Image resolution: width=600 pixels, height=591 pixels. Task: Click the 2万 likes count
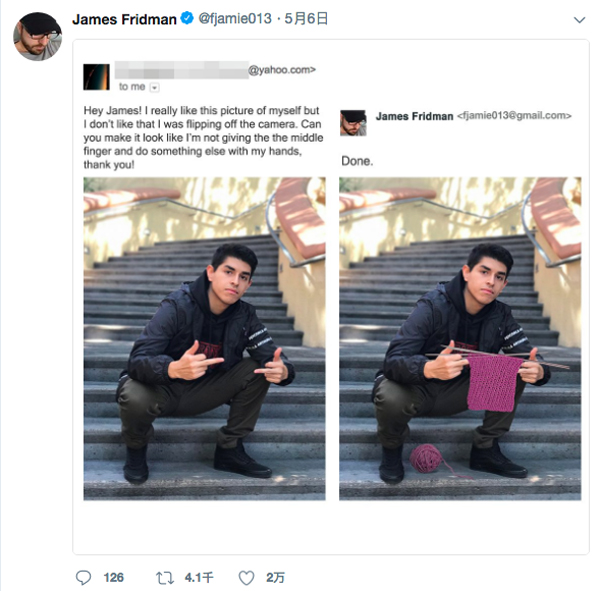(275, 577)
